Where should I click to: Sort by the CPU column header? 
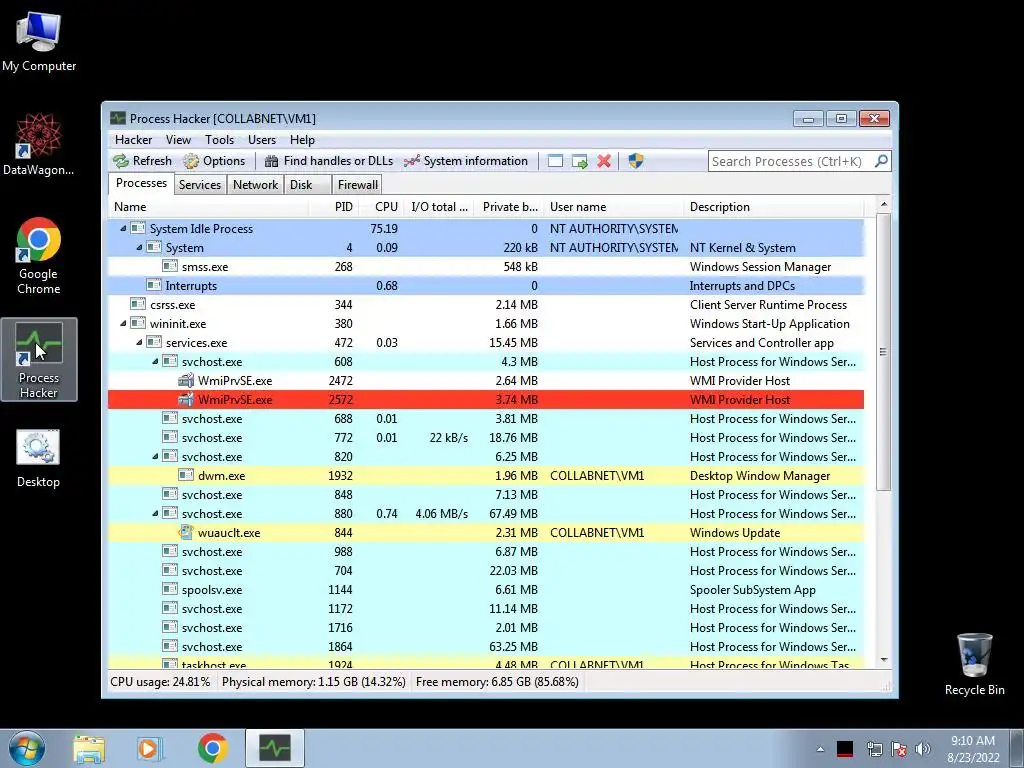(x=380, y=207)
